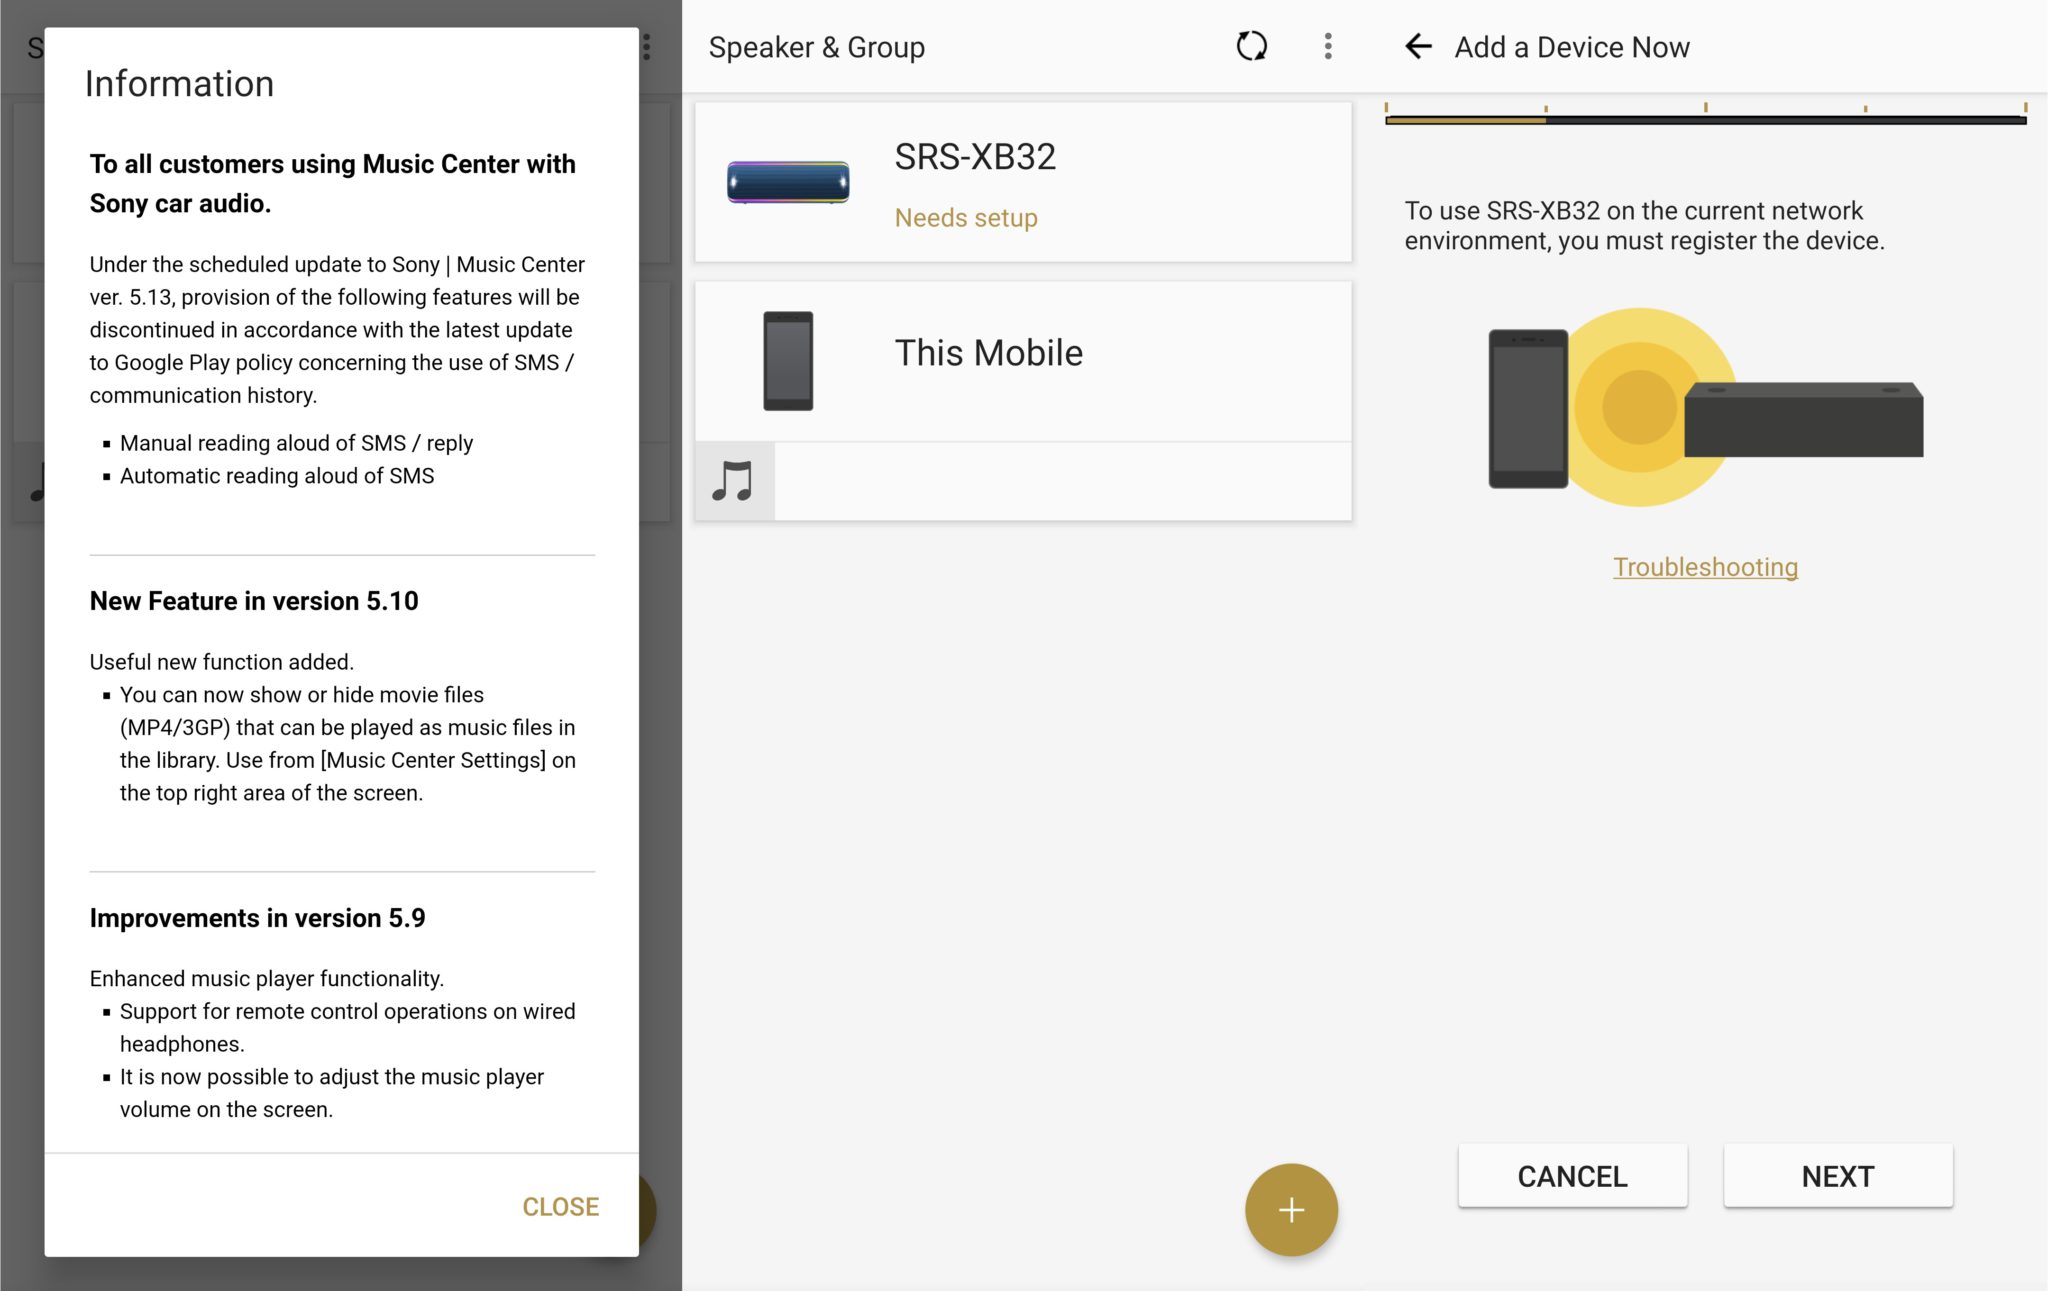Screen dimensions: 2048x1291
Task: Click the Information dialog title
Action: [x=179, y=84]
